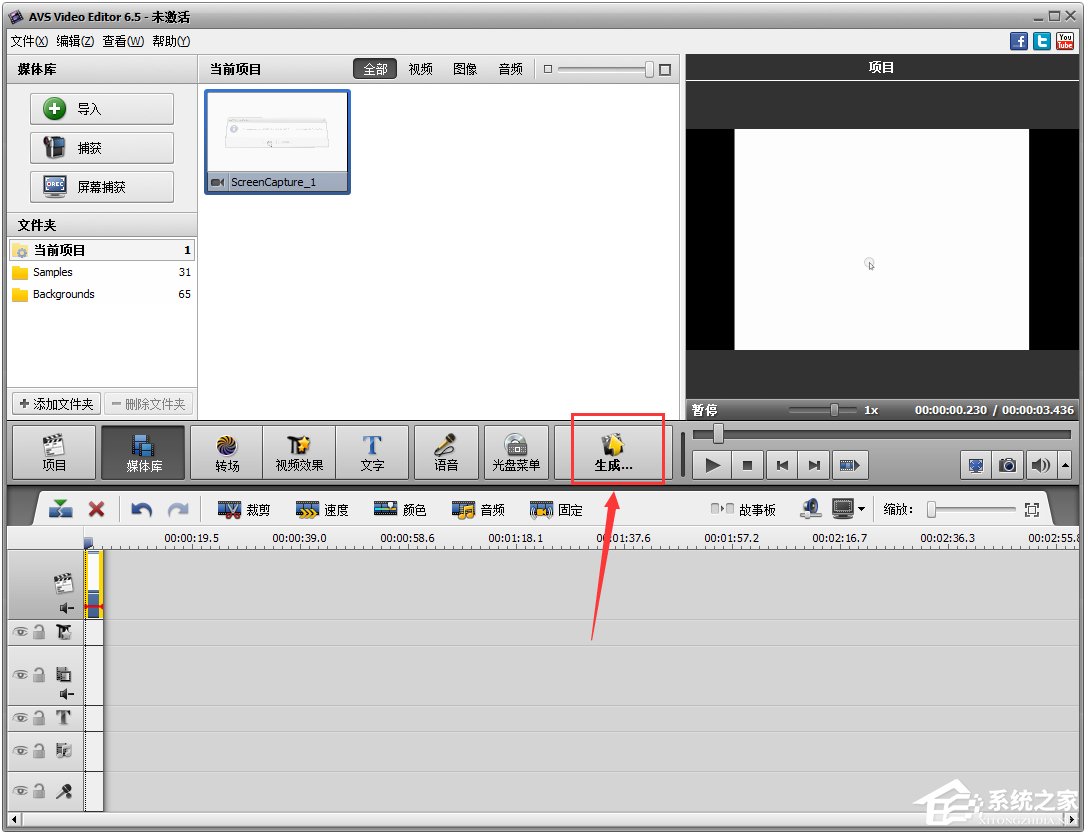Select the Samples folder

102,272
